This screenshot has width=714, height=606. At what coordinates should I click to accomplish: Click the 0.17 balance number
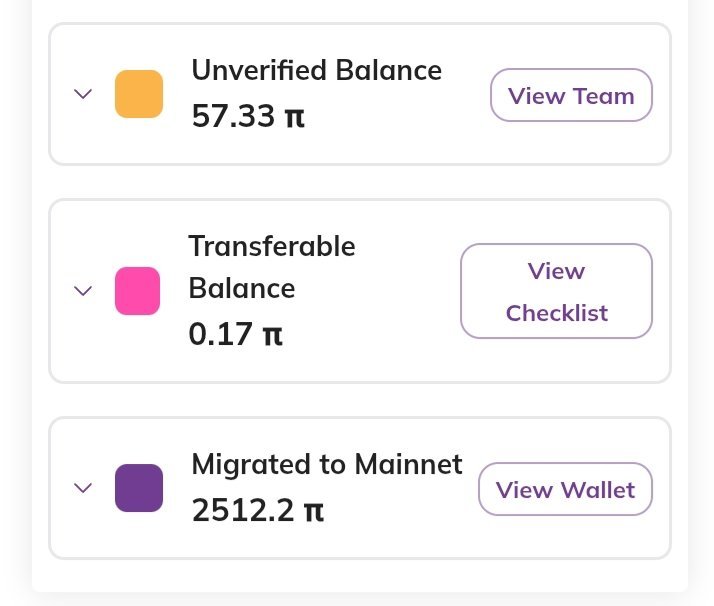pos(219,333)
